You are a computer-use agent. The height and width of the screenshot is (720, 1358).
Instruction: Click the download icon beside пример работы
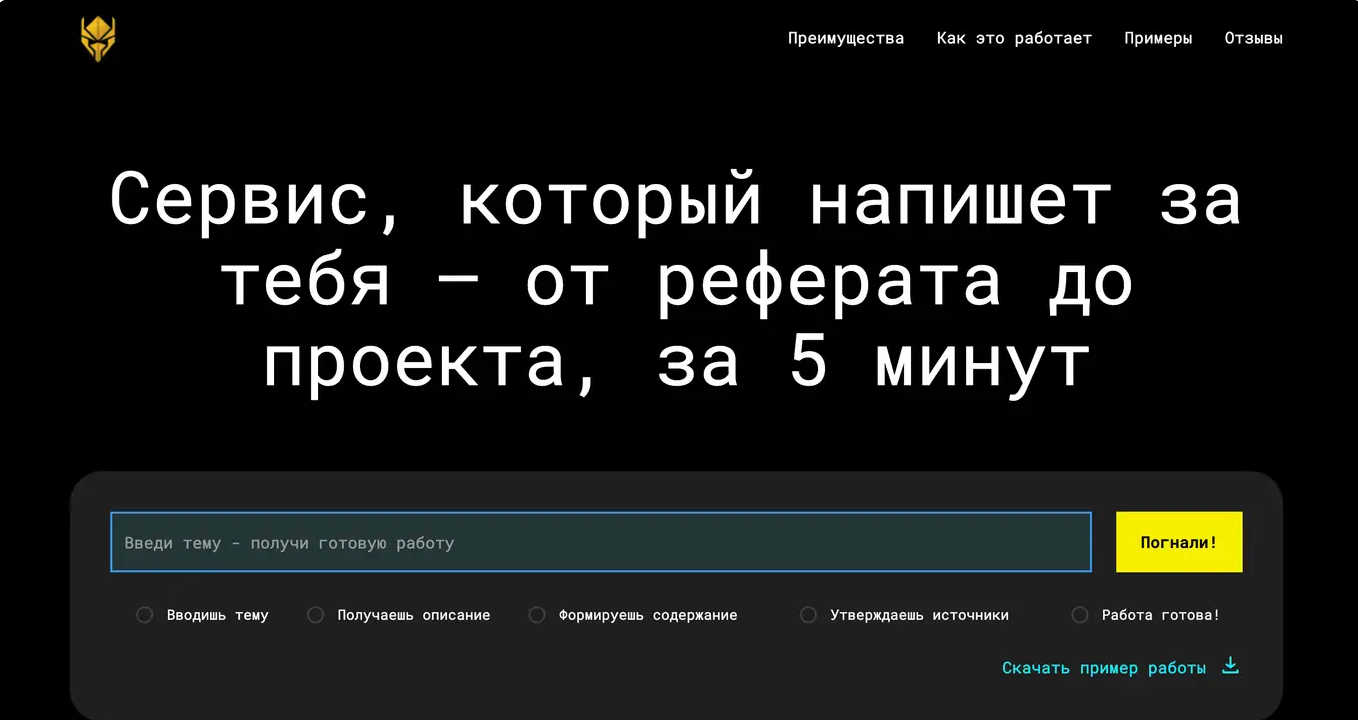pyautogui.click(x=1230, y=666)
